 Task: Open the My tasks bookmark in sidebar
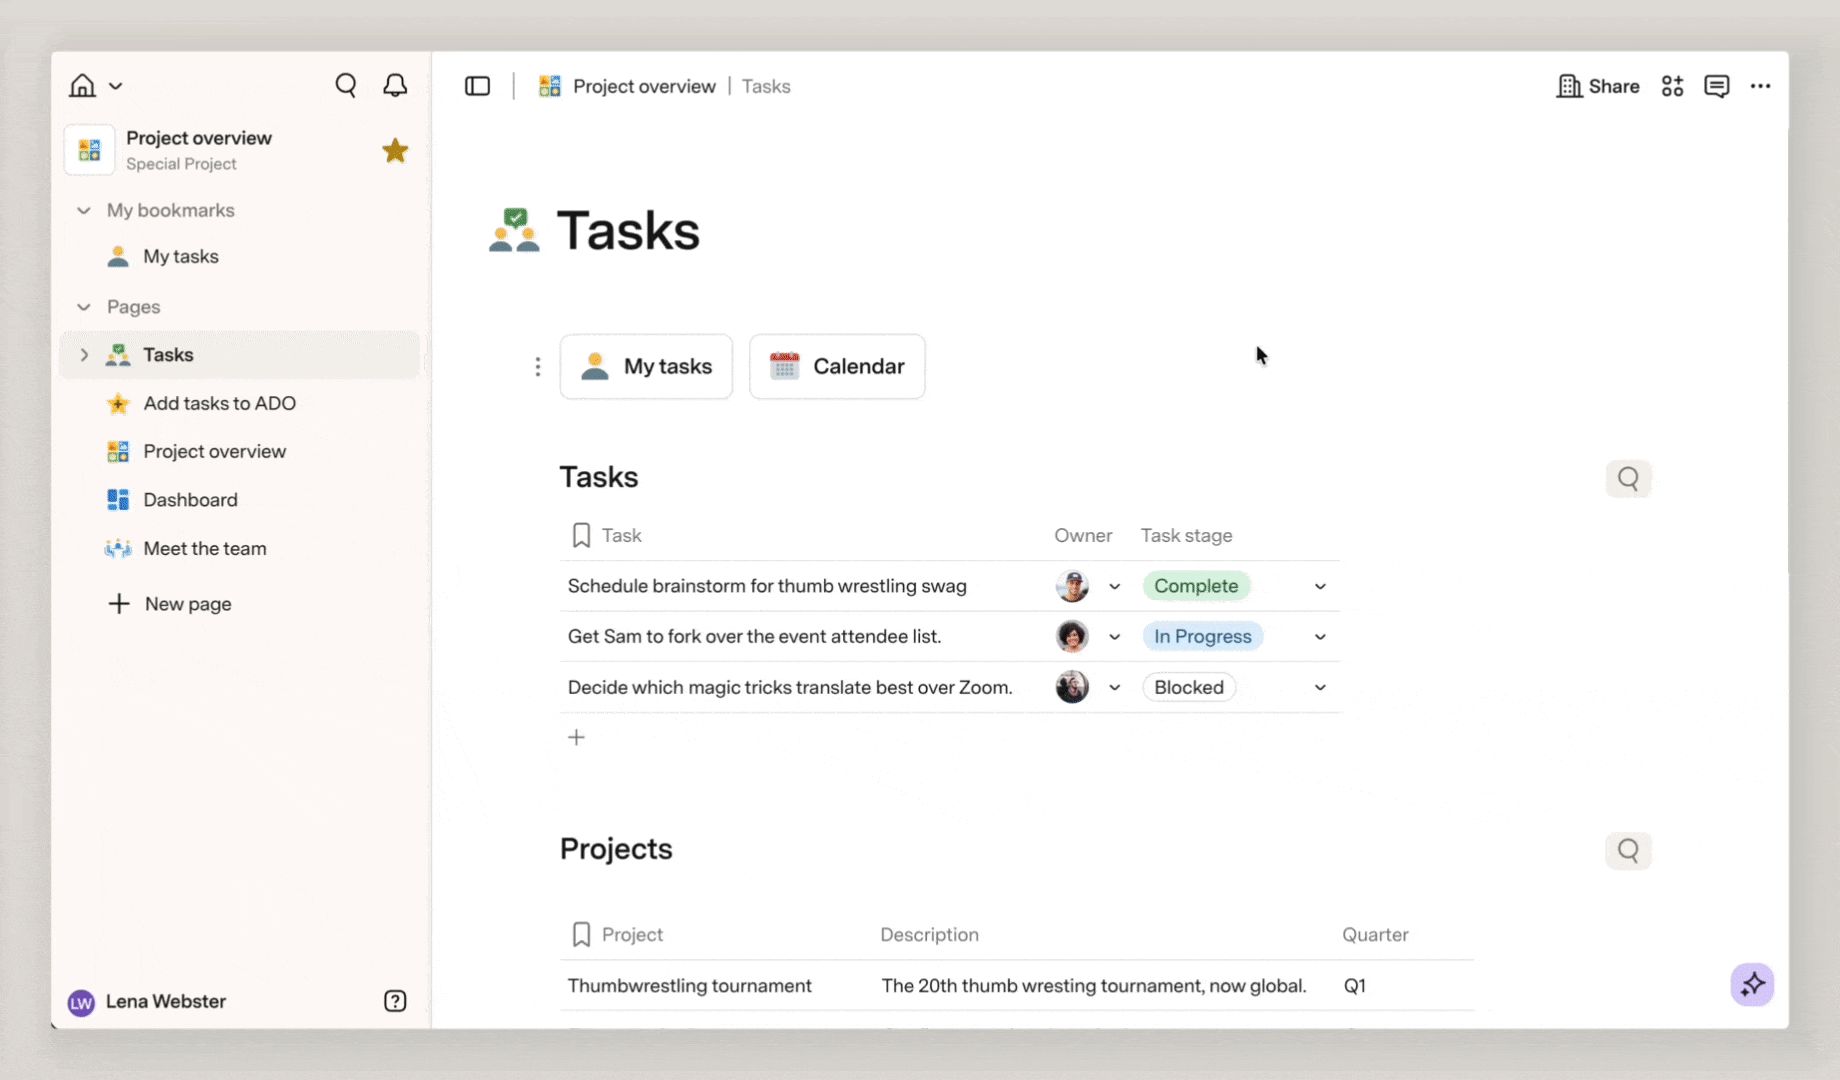(x=240, y=257)
